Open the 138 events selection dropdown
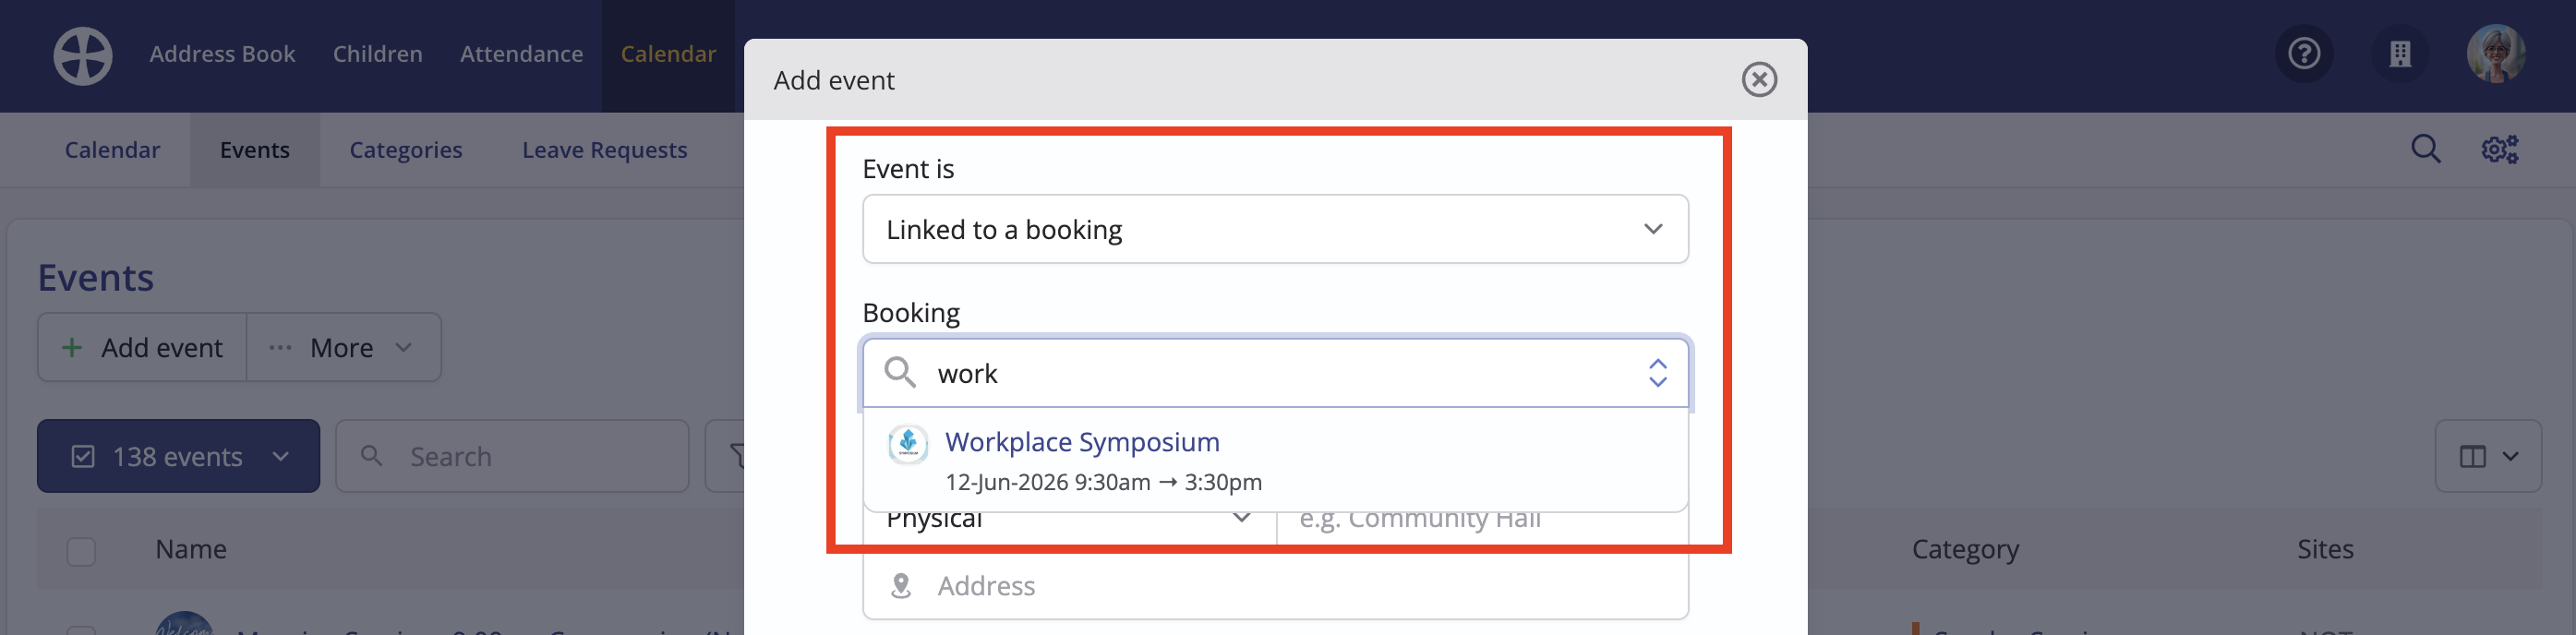The width and height of the screenshot is (2576, 635). 179,457
